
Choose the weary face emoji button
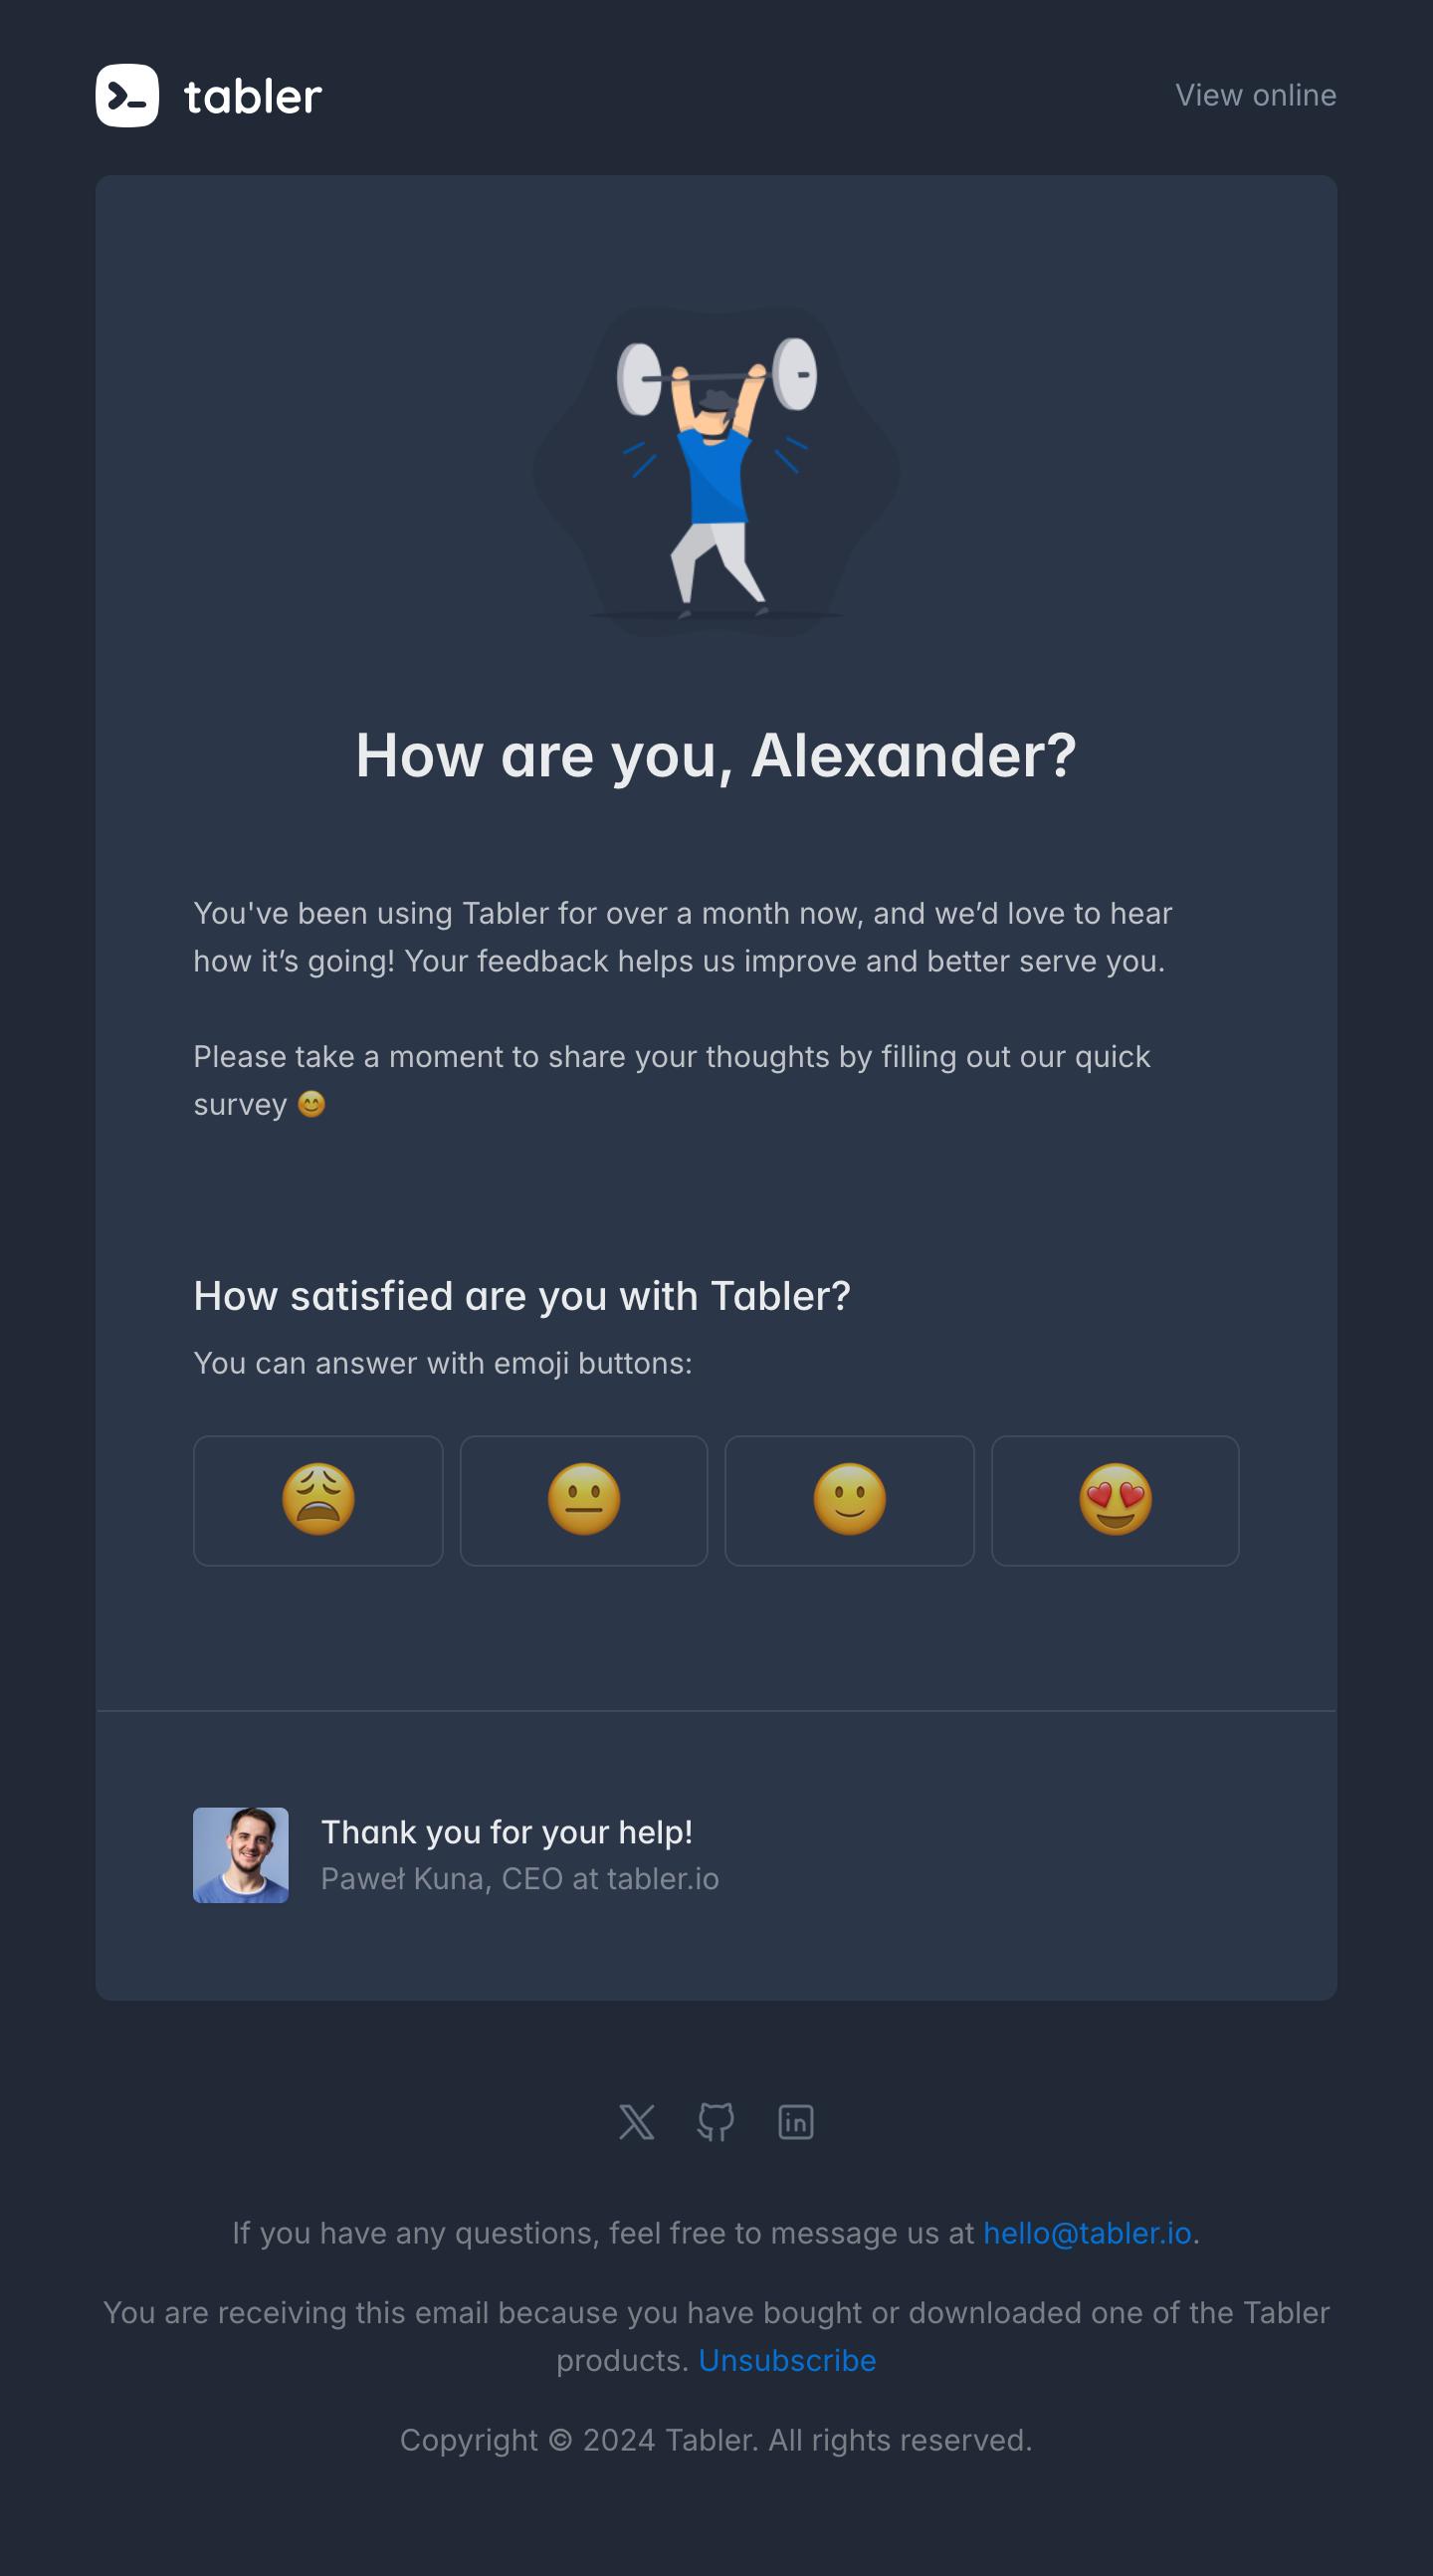(318, 1500)
